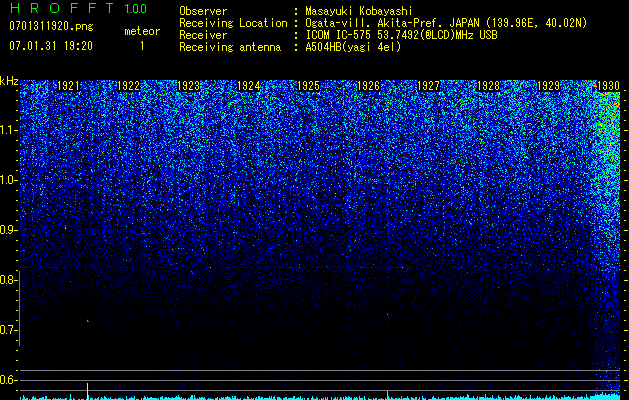Screen dimensions: 629x400
Task: Click the 1928 time marker
Action: [488, 86]
